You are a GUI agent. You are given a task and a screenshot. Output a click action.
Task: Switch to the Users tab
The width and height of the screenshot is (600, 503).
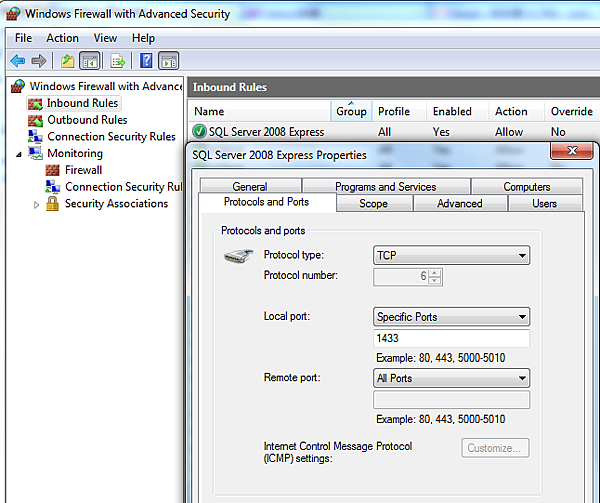[x=545, y=203]
